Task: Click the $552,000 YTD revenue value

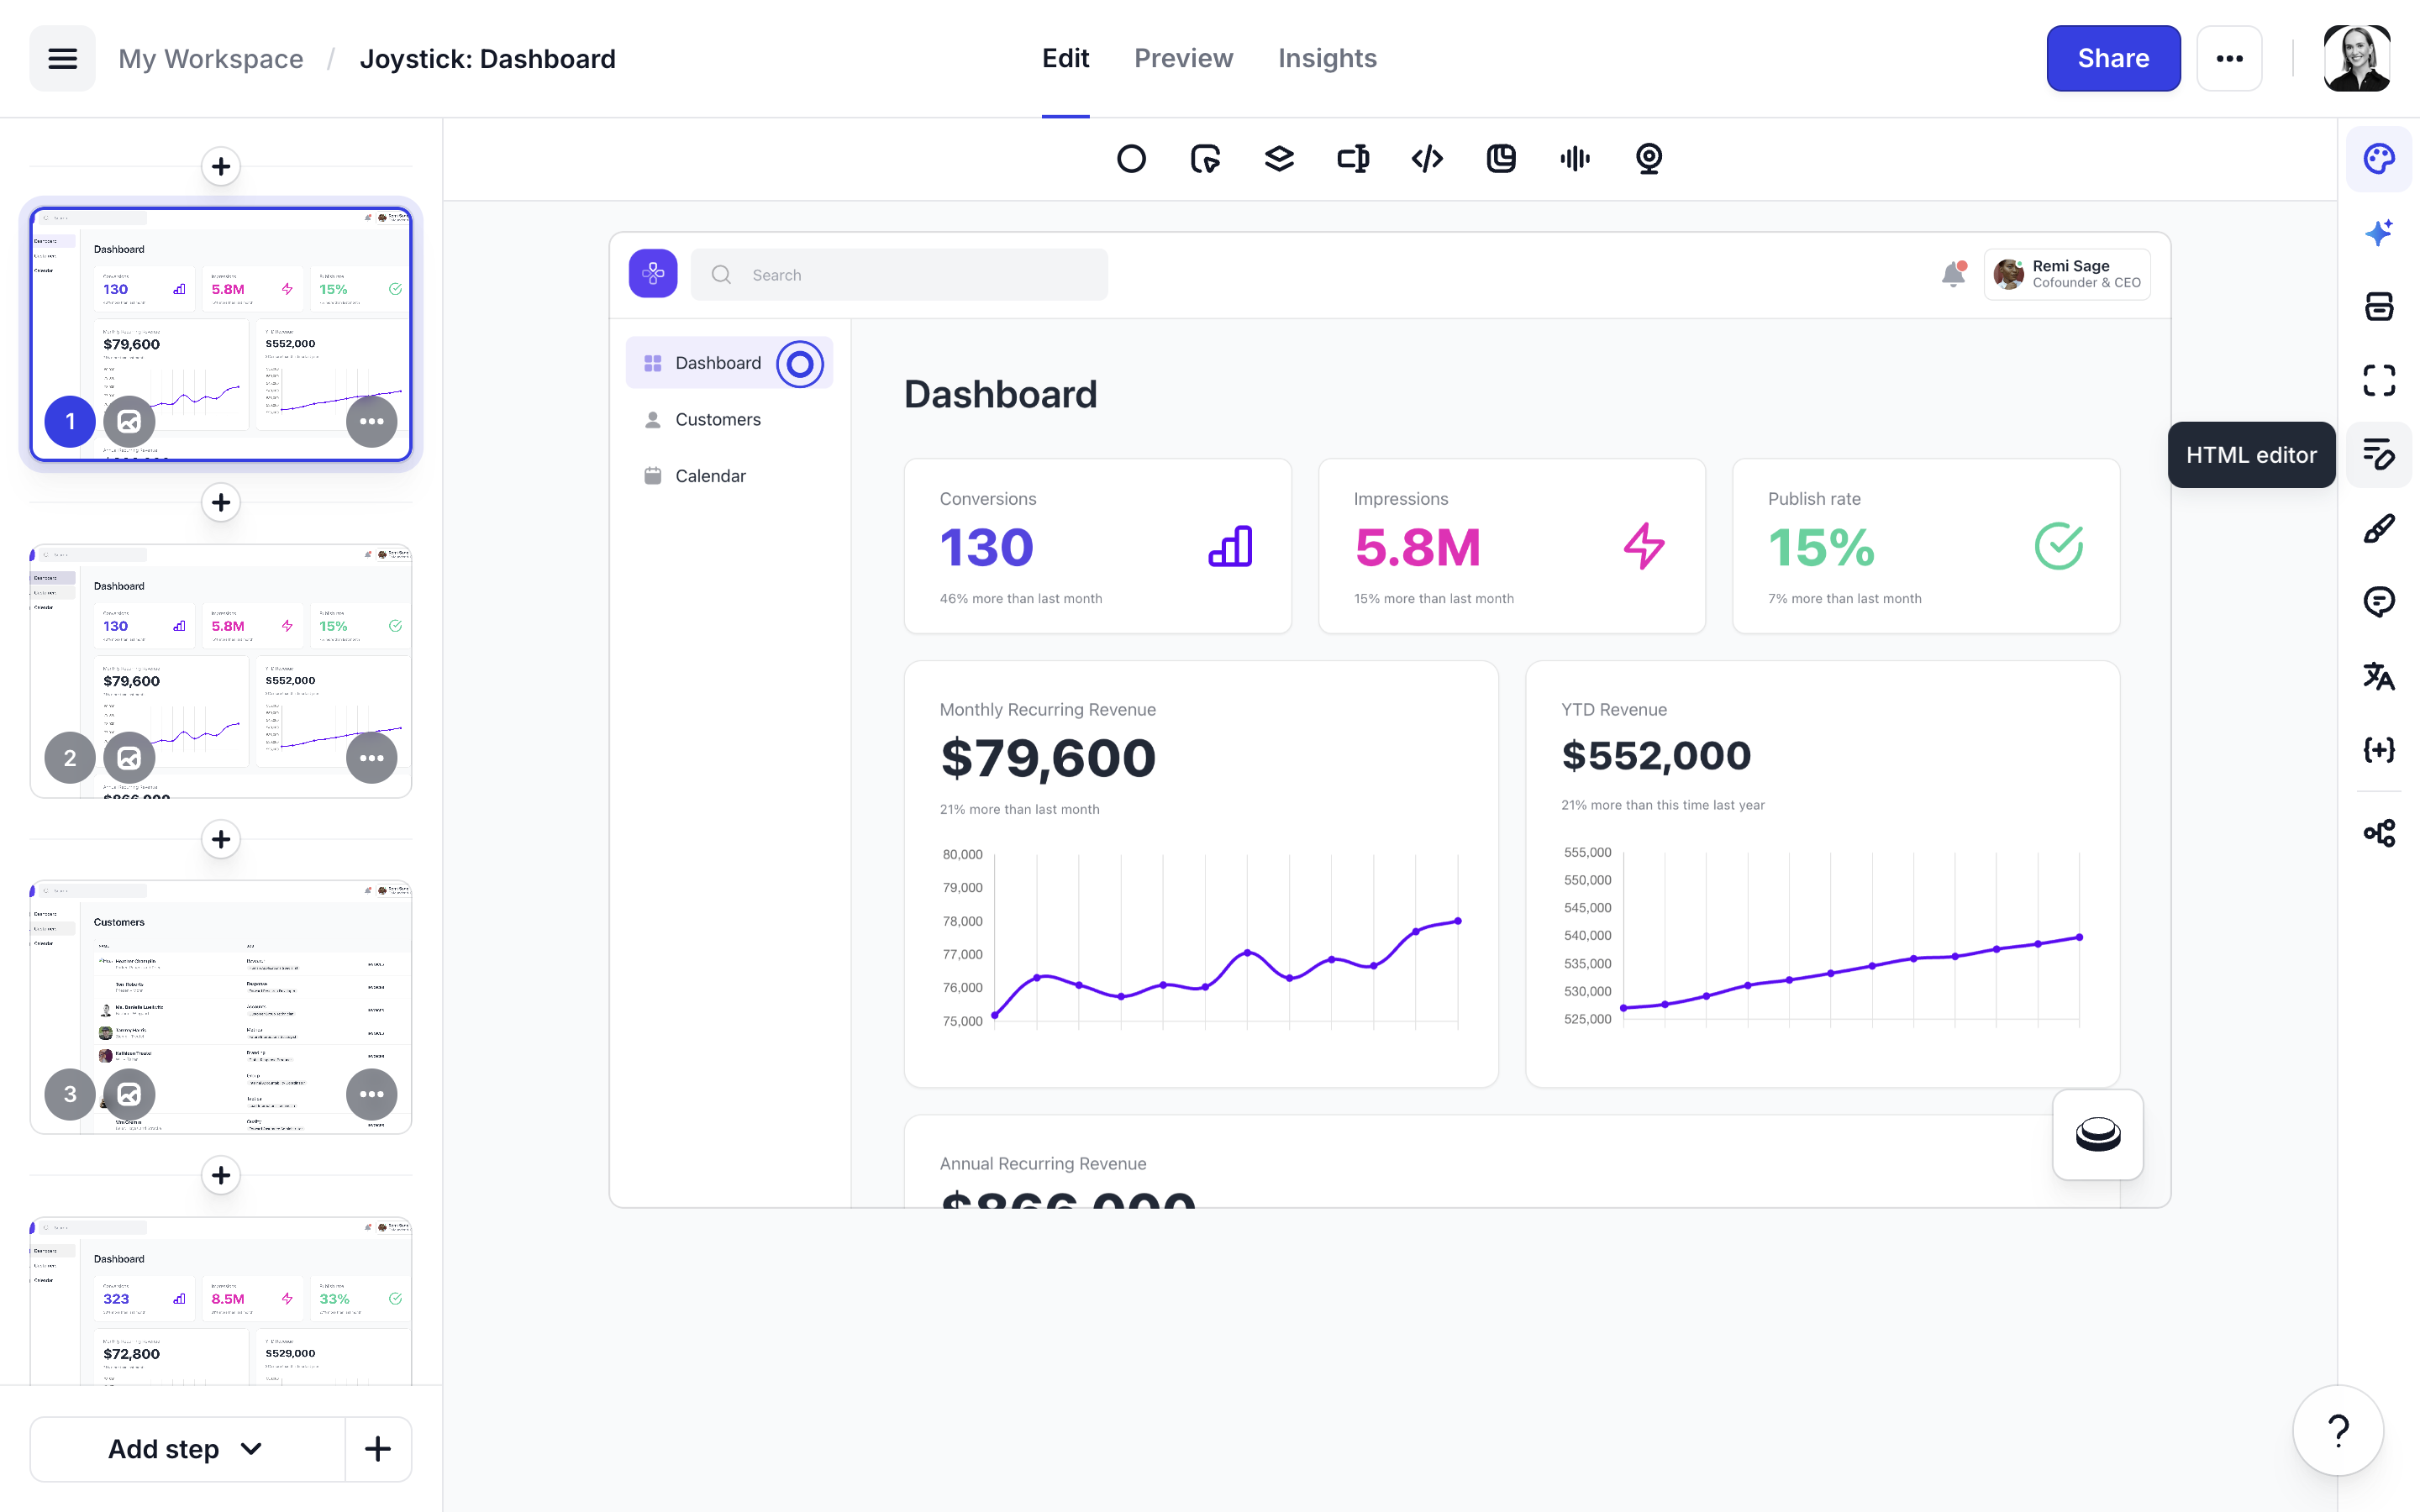Action: 1656,756
